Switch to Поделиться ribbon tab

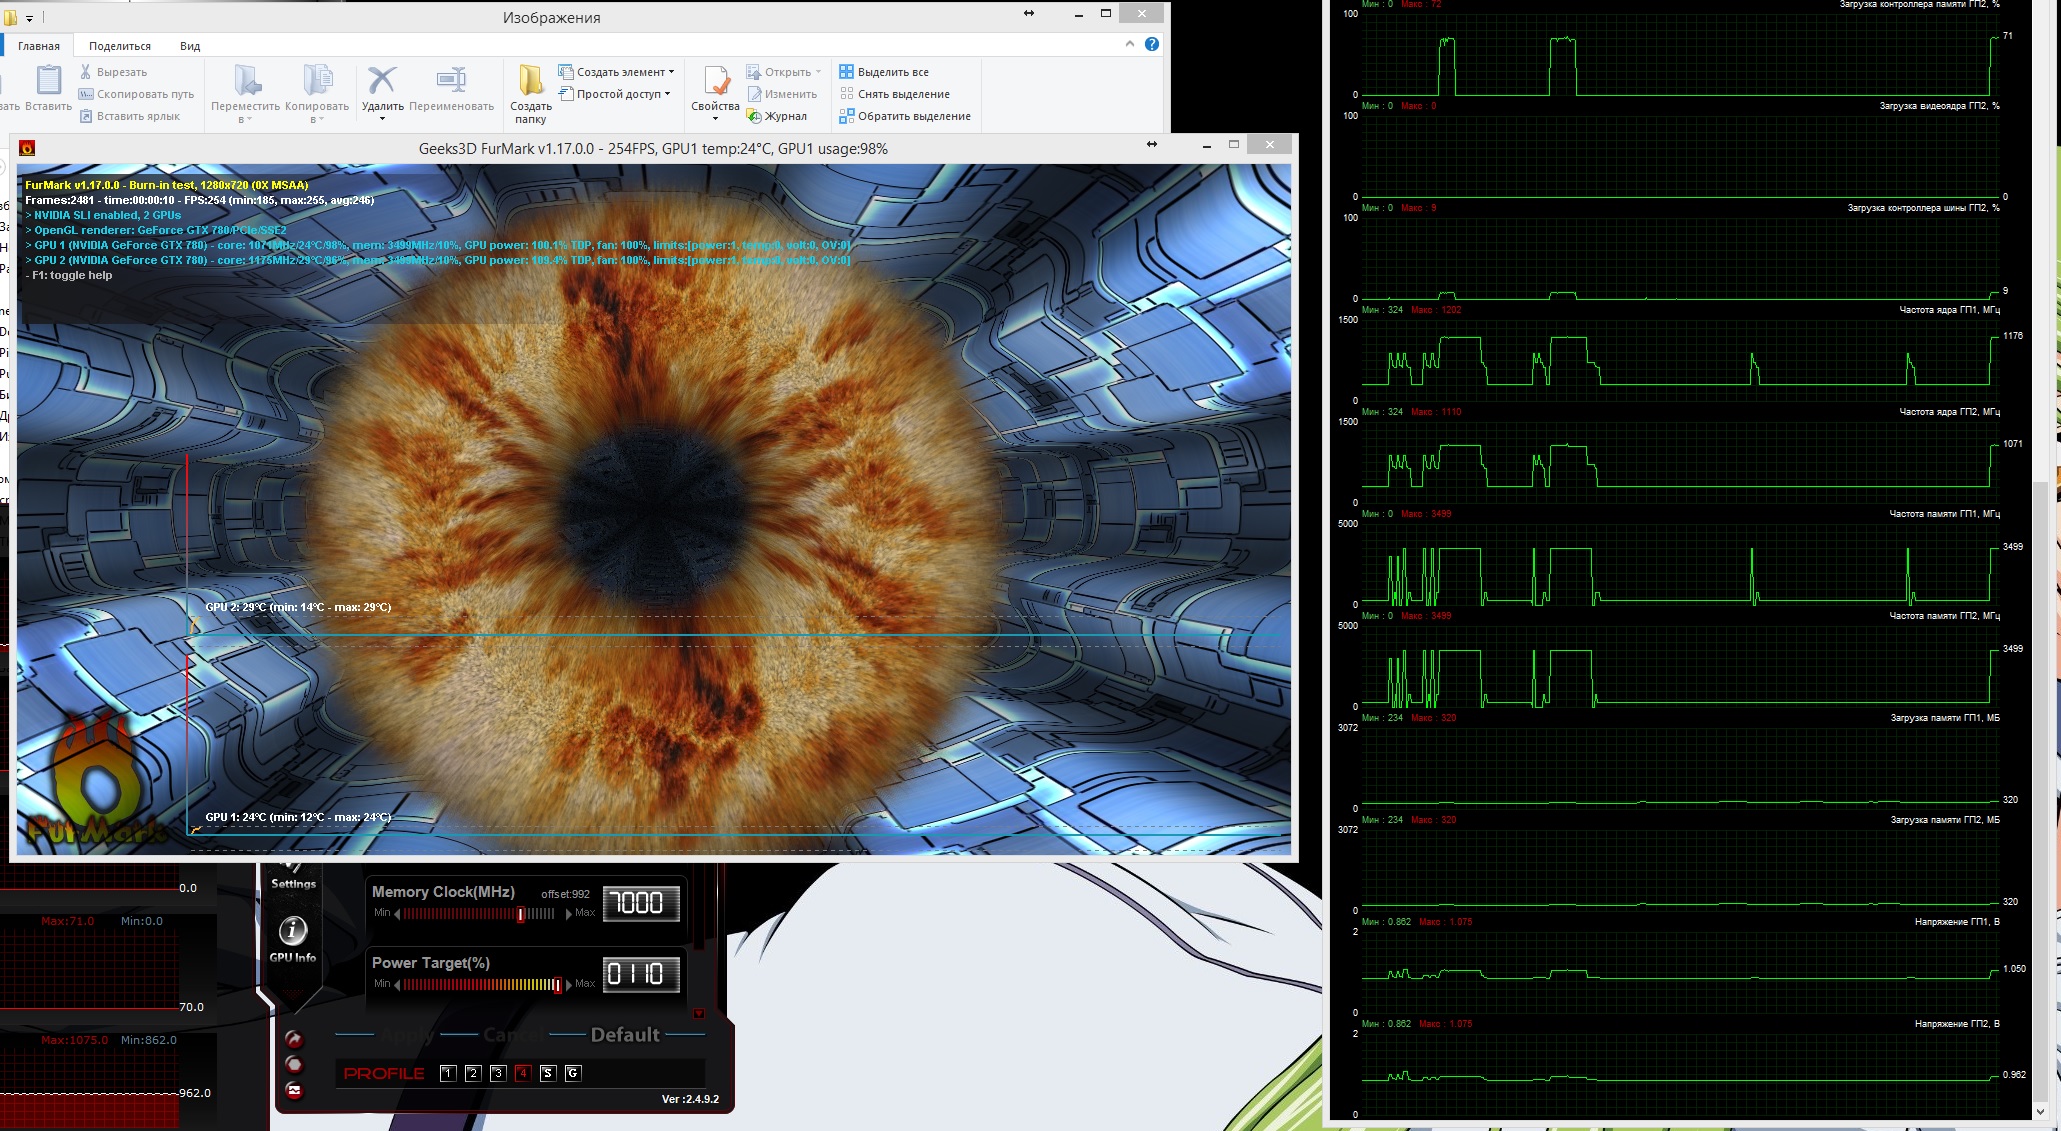pos(119,46)
